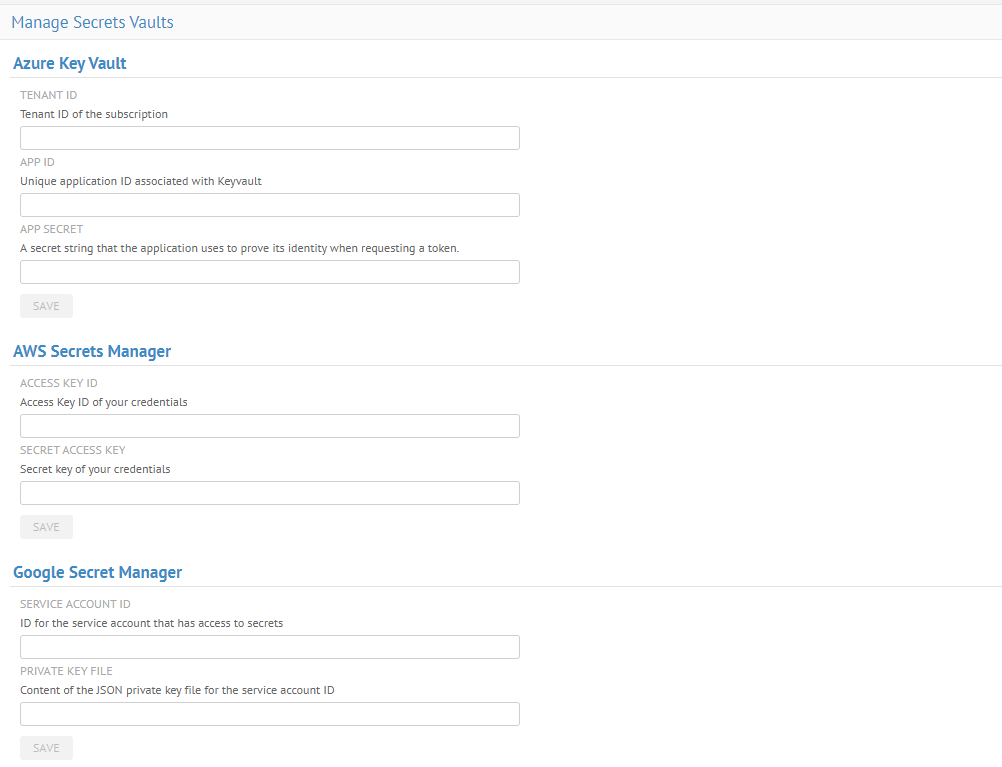Viewport: 1002px width, 767px height.
Task: Focus the App ID text box
Action: [270, 205]
